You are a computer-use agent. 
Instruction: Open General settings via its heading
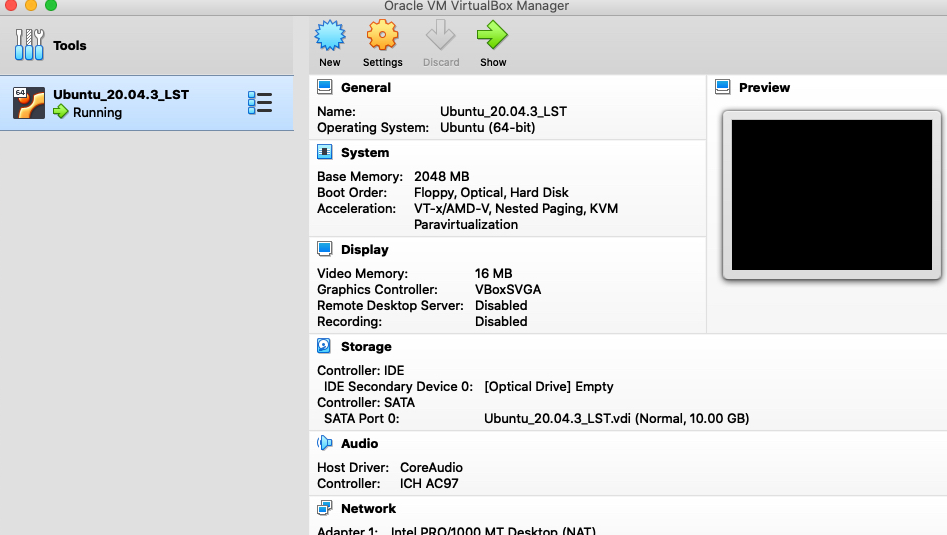pyautogui.click(x=365, y=88)
